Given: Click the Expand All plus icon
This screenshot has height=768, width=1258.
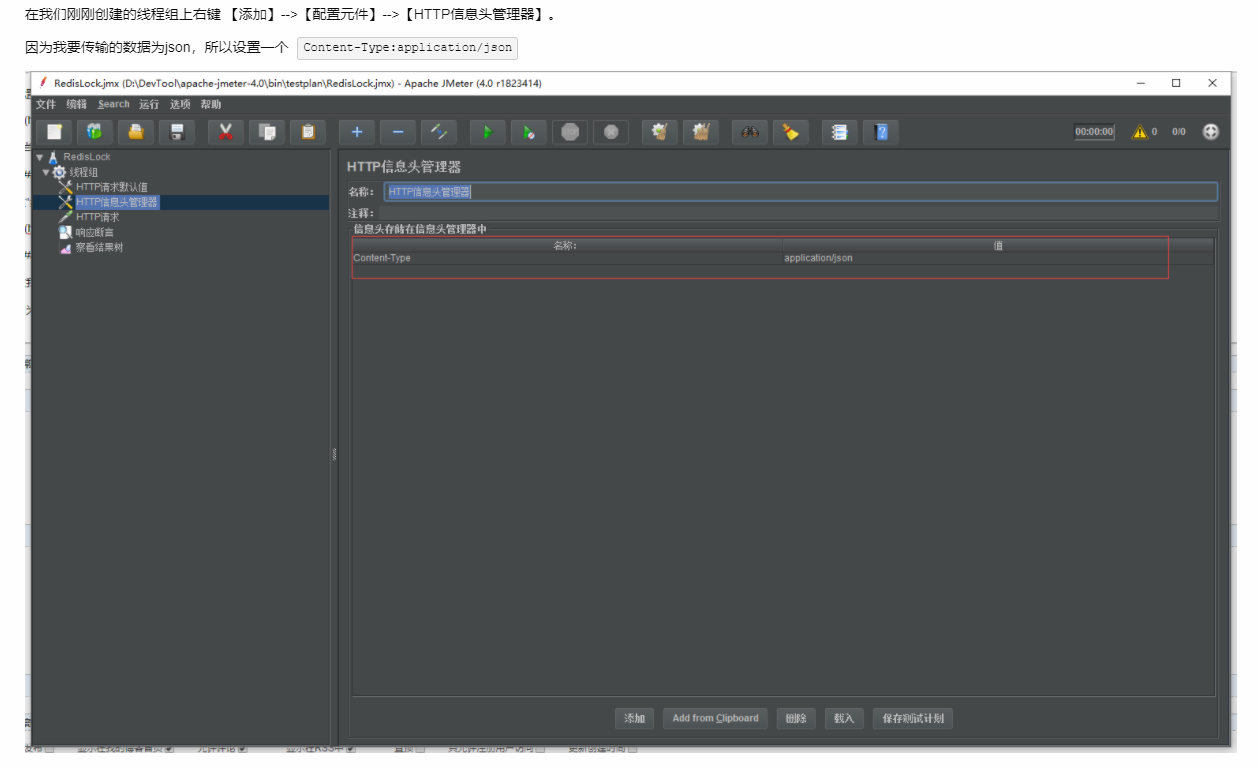Looking at the screenshot, I should pos(357,131).
